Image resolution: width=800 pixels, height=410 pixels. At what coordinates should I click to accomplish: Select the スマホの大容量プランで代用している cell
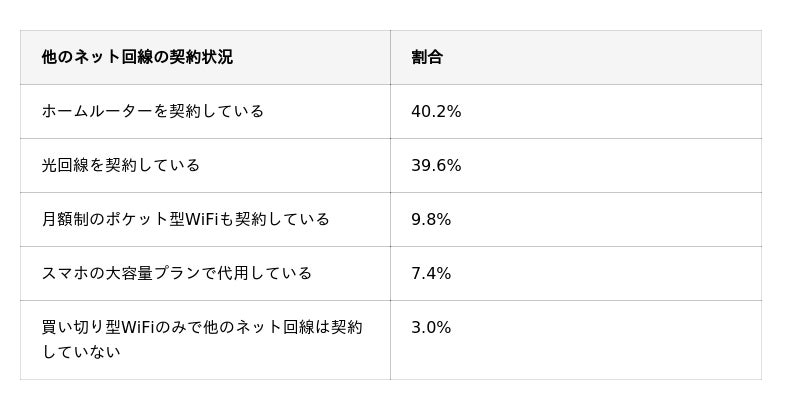[x=205, y=273]
